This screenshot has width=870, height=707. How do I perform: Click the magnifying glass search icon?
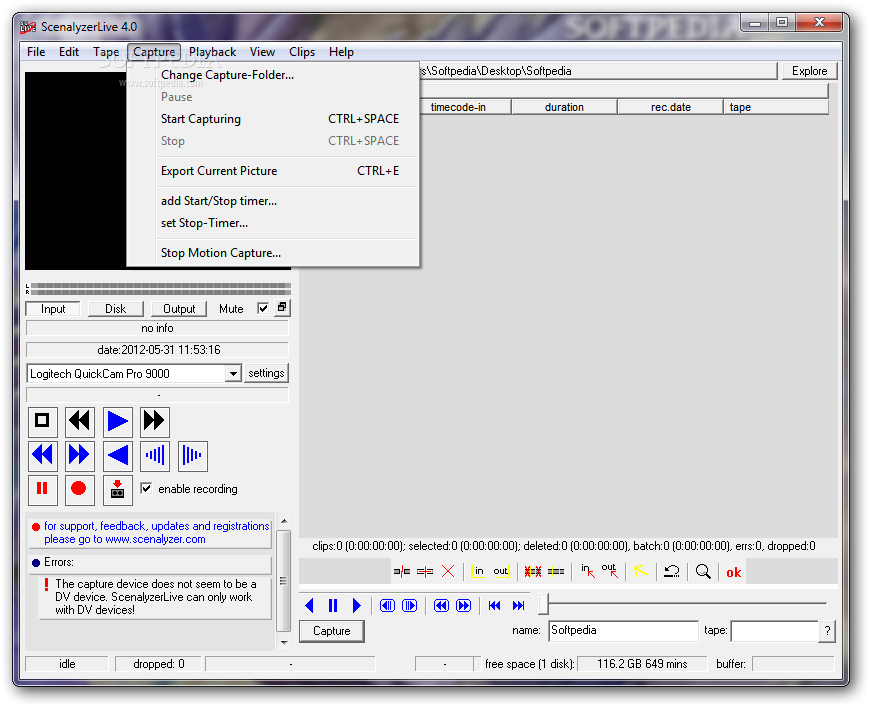703,572
